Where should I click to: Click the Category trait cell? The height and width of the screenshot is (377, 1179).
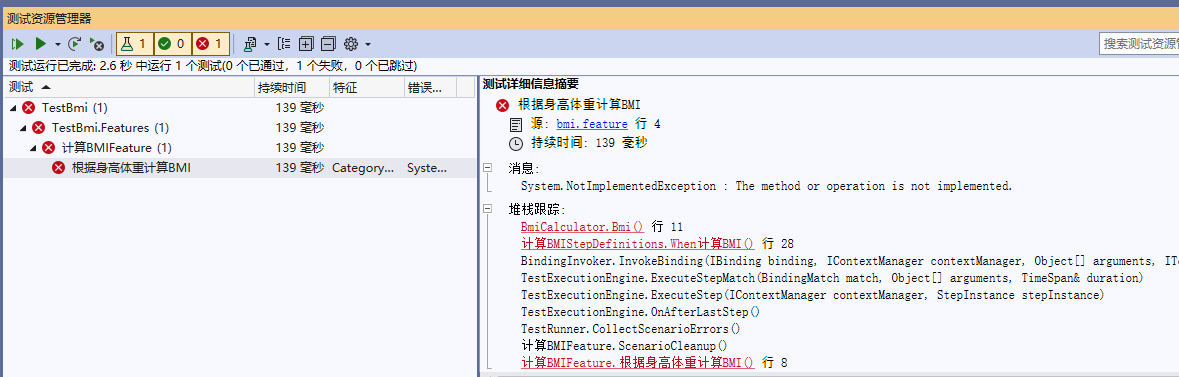pyautogui.click(x=364, y=168)
